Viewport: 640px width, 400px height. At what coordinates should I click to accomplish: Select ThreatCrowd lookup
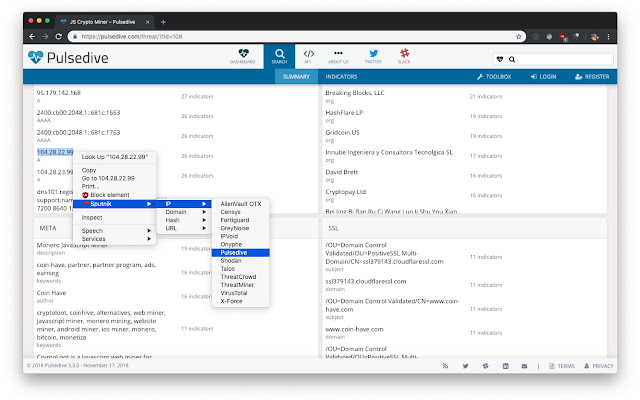click(240, 277)
